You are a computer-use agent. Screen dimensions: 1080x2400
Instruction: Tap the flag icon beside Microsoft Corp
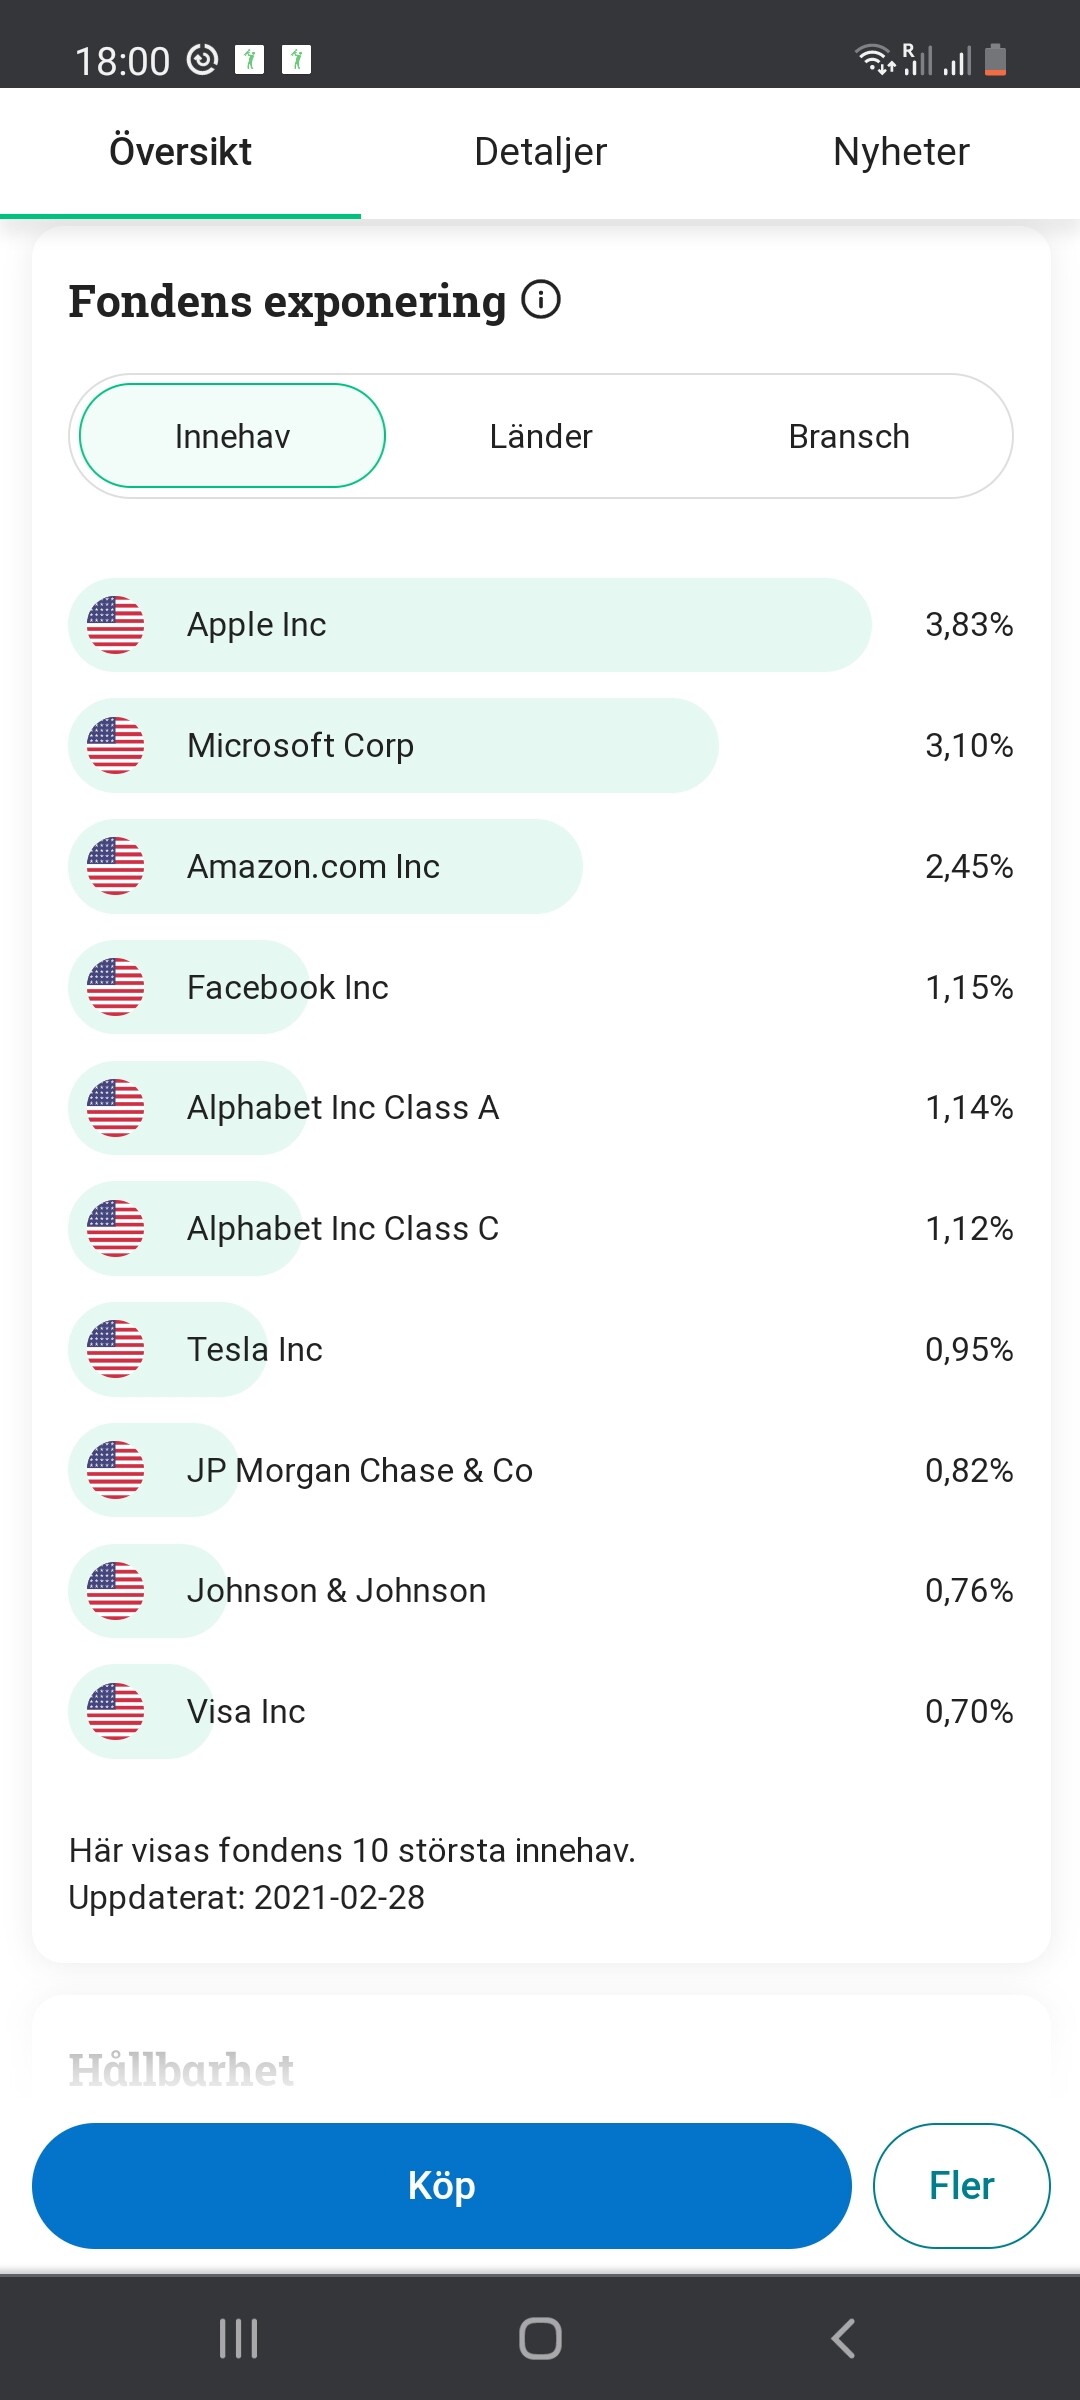(115, 746)
